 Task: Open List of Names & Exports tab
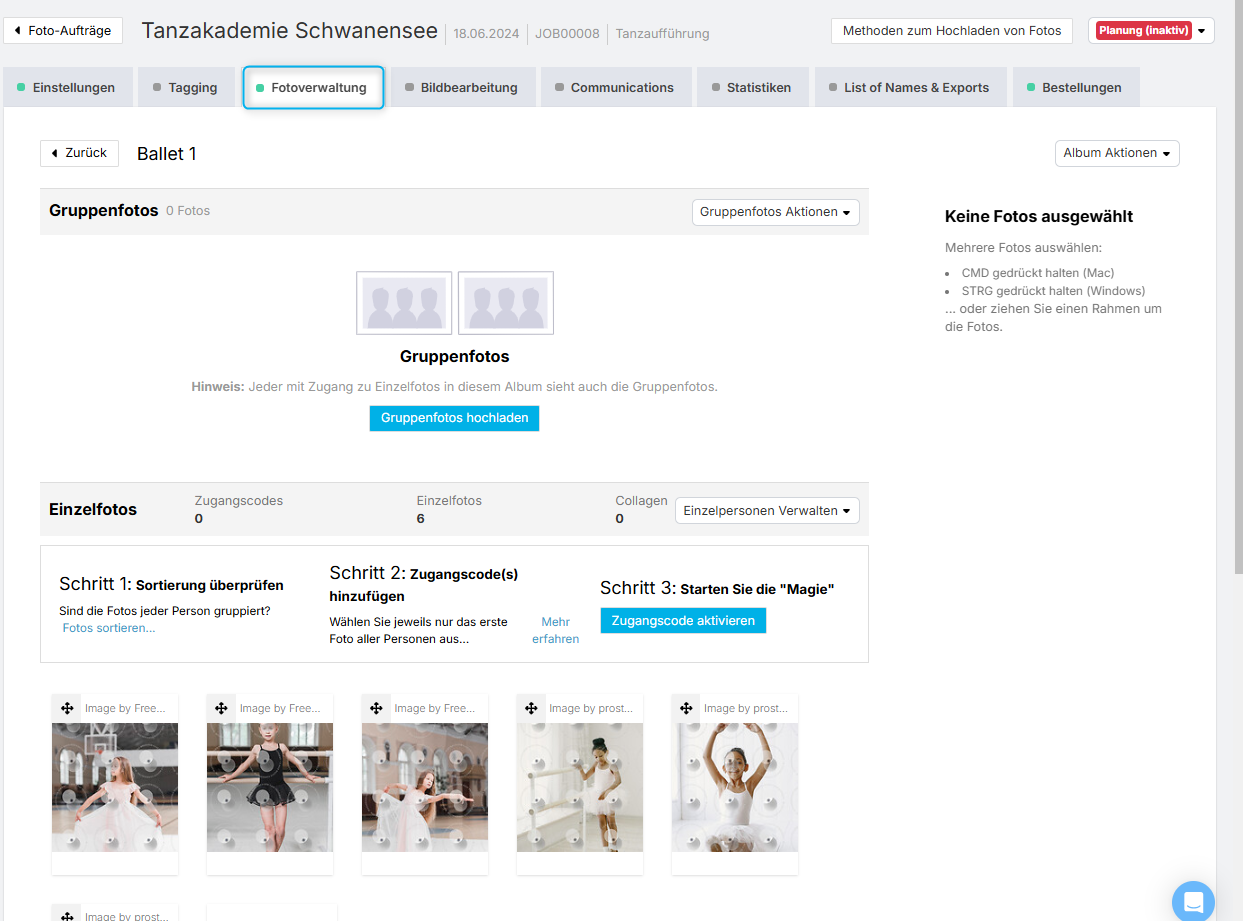pos(911,87)
